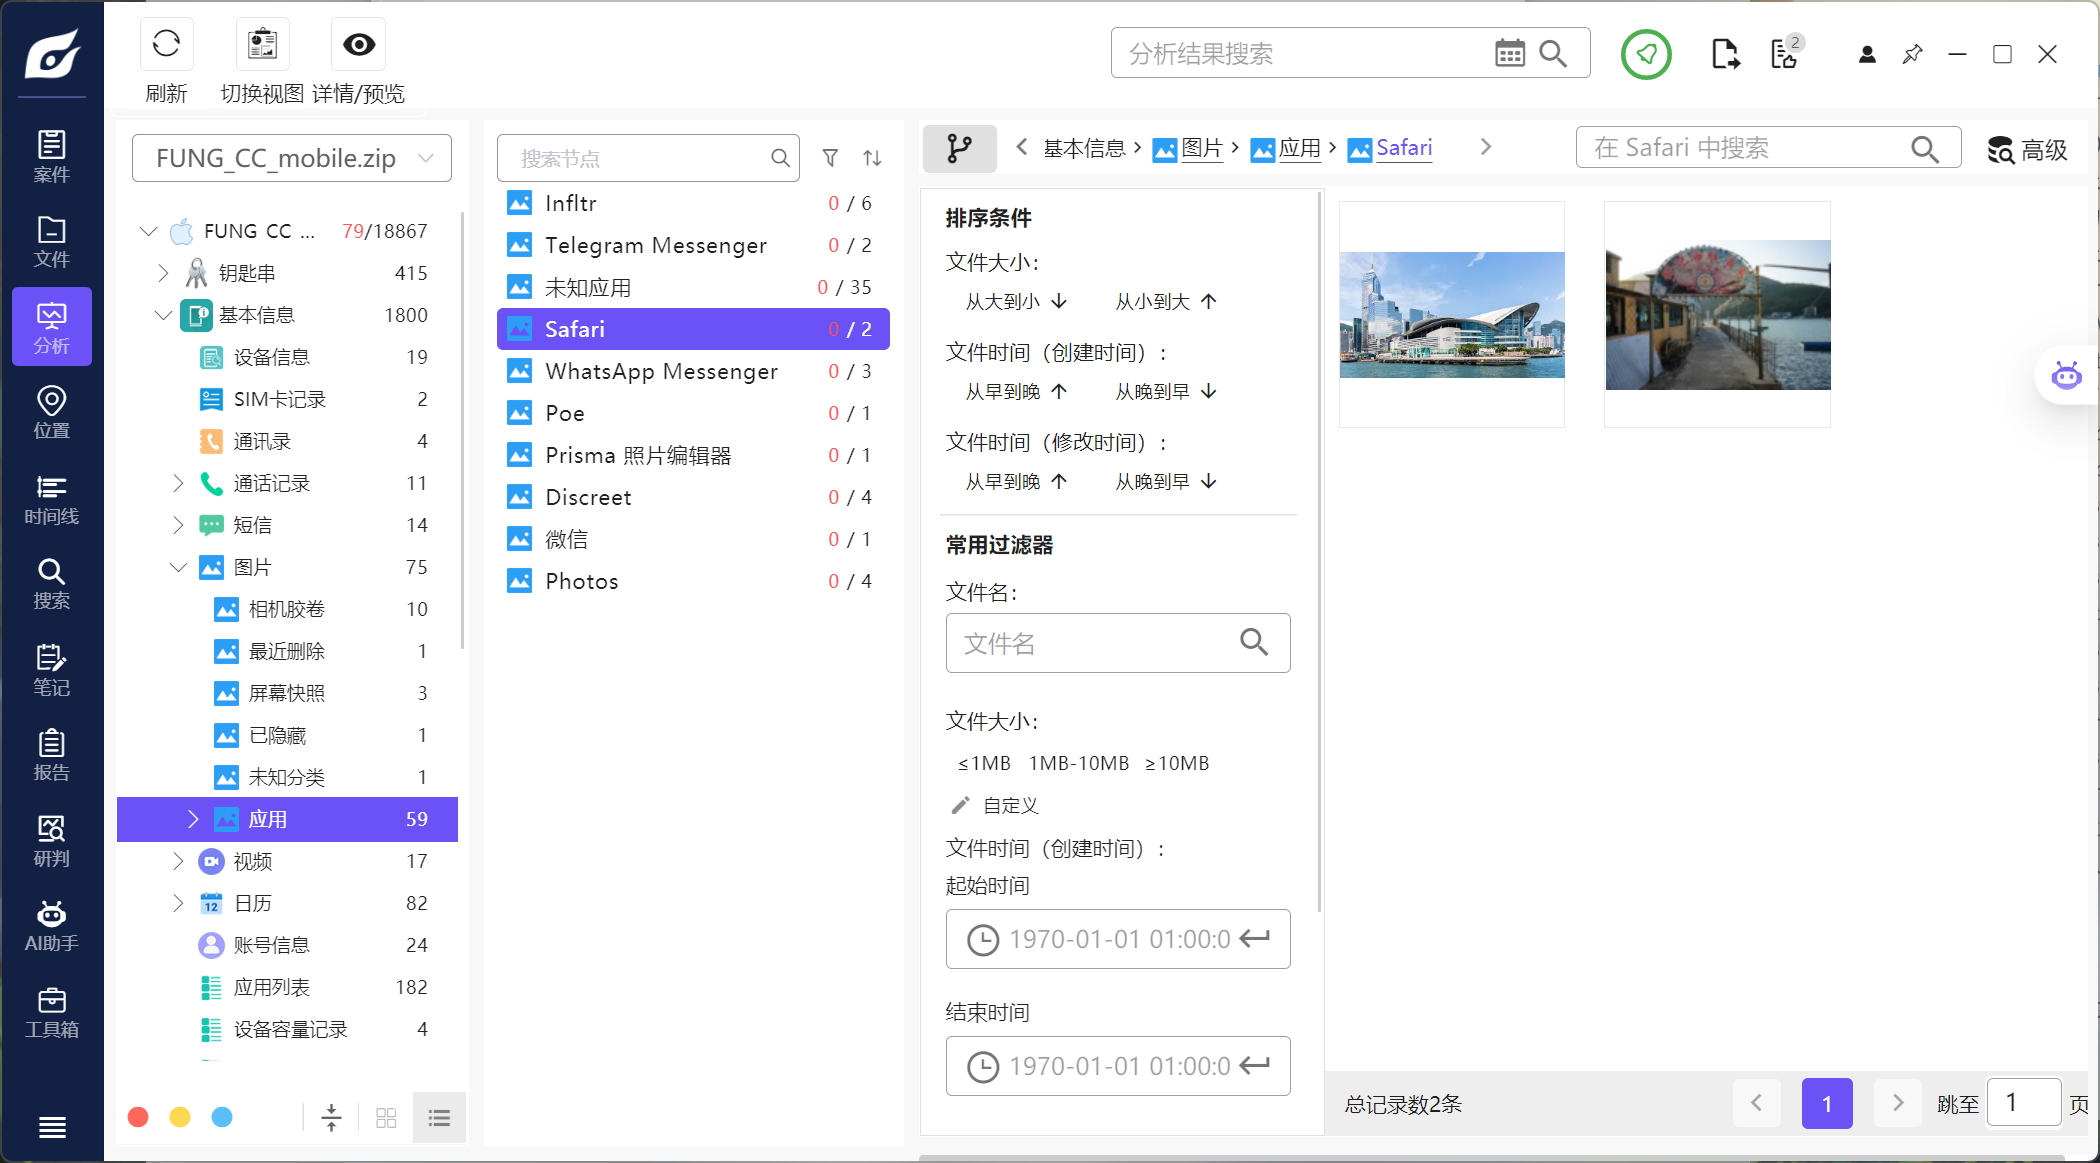
Task: Click the 切换视图 switch view icon
Action: click(262, 45)
